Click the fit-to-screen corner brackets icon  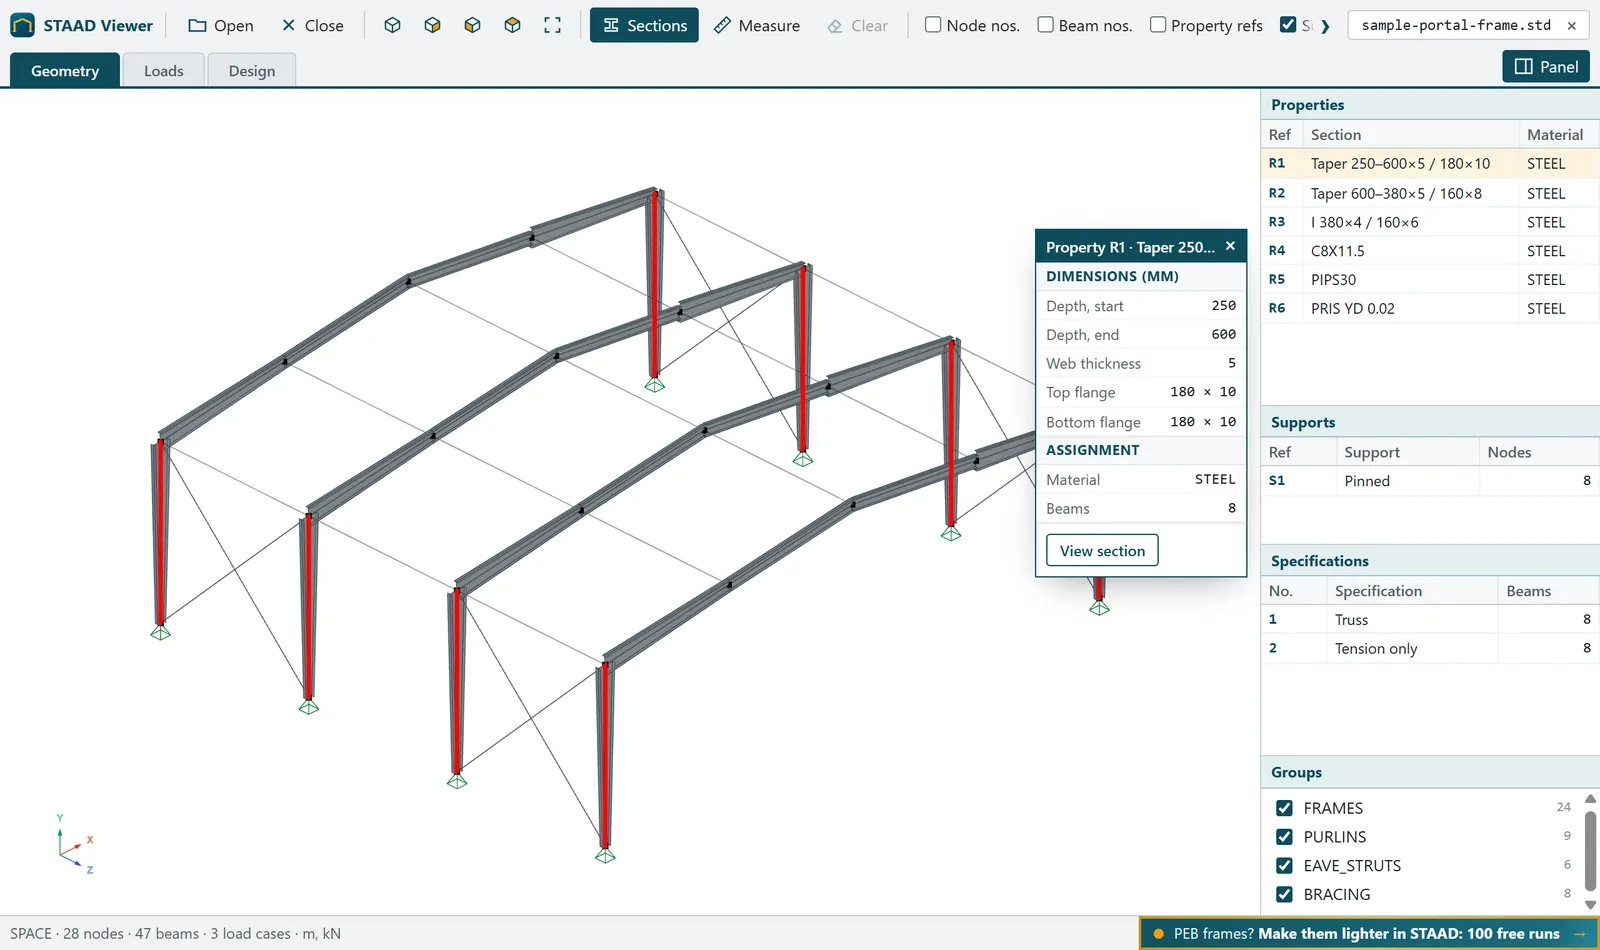click(552, 25)
